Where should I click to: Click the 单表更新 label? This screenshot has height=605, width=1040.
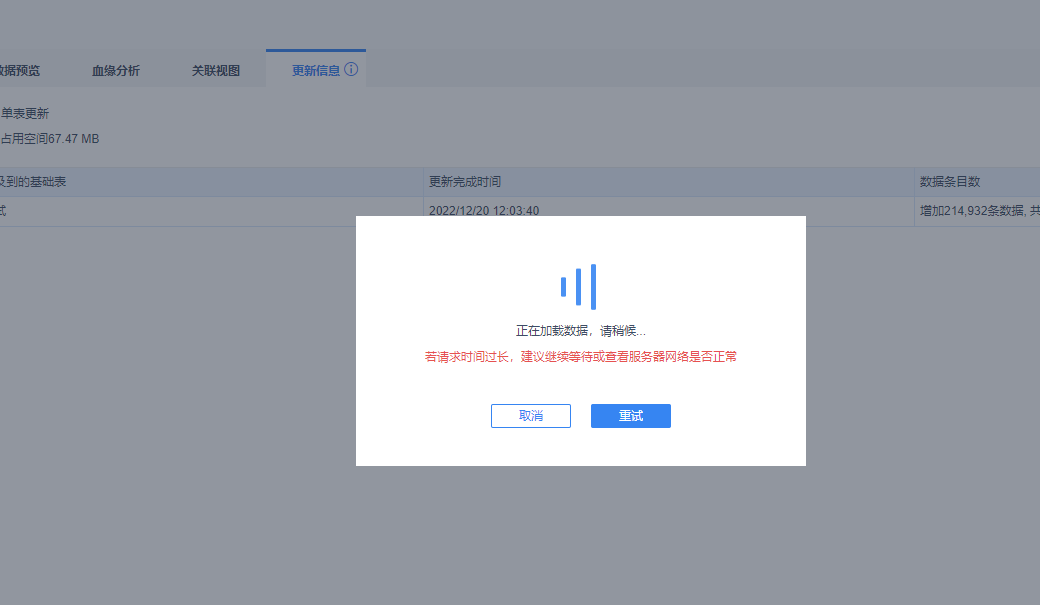coord(25,113)
